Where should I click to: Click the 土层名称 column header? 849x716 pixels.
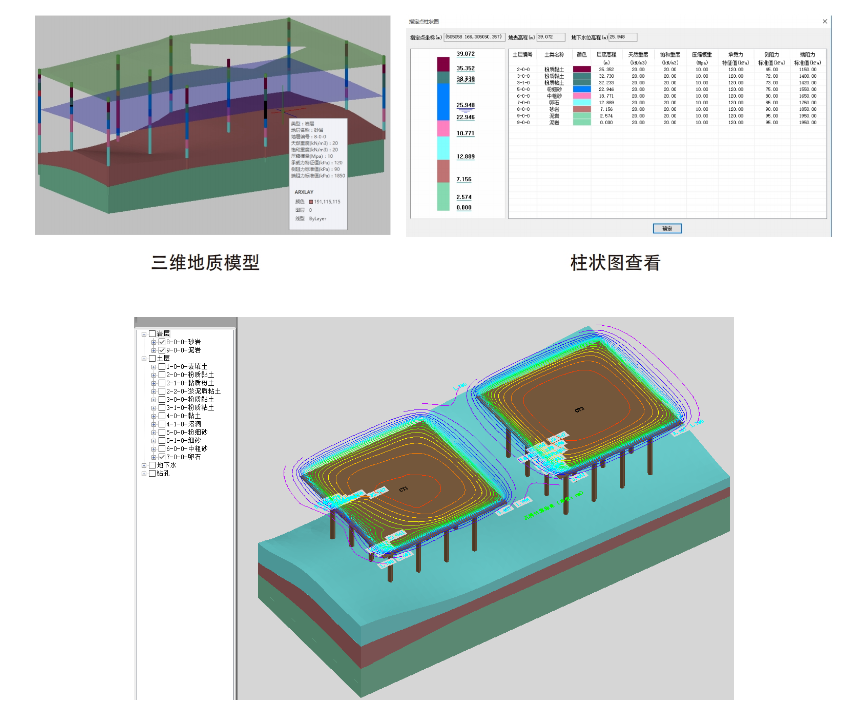[x=552, y=55]
